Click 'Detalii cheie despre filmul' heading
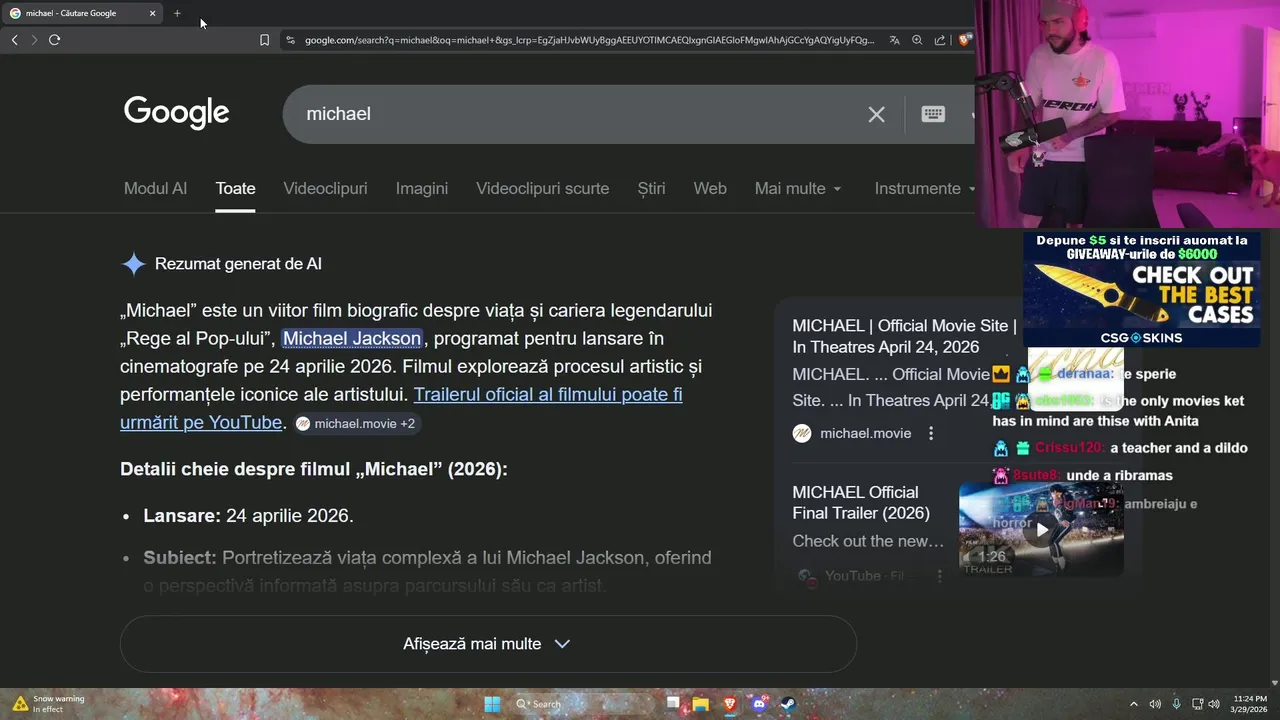Screen dimensions: 1280x720 coord(314,469)
